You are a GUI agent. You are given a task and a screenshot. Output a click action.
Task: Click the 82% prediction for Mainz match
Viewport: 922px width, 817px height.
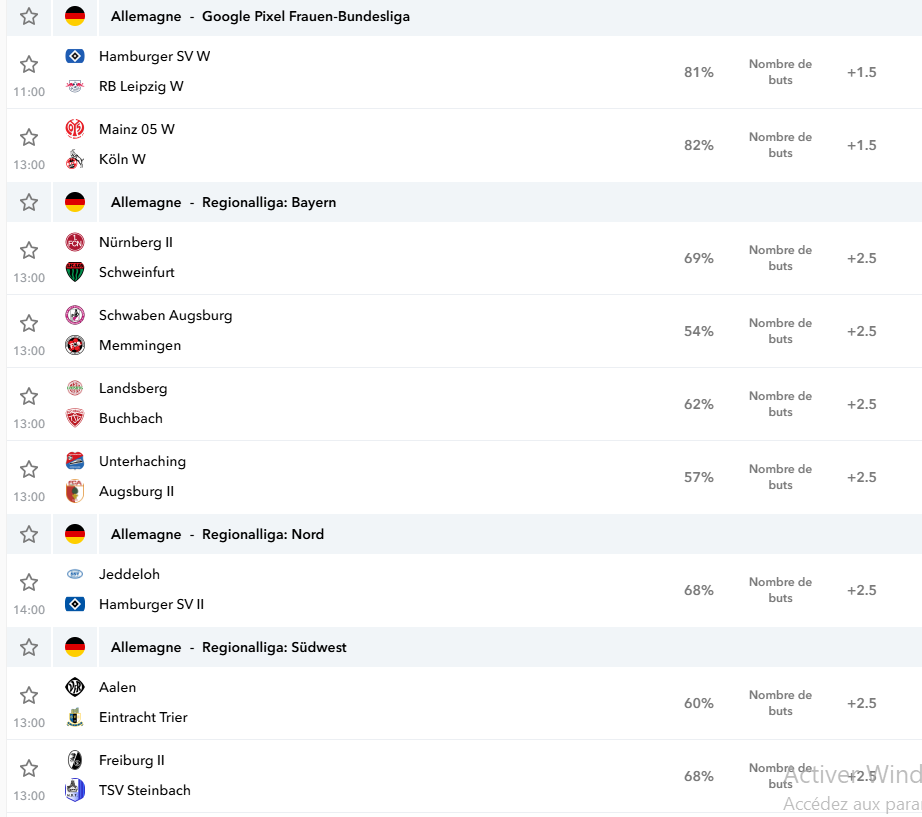click(x=699, y=145)
